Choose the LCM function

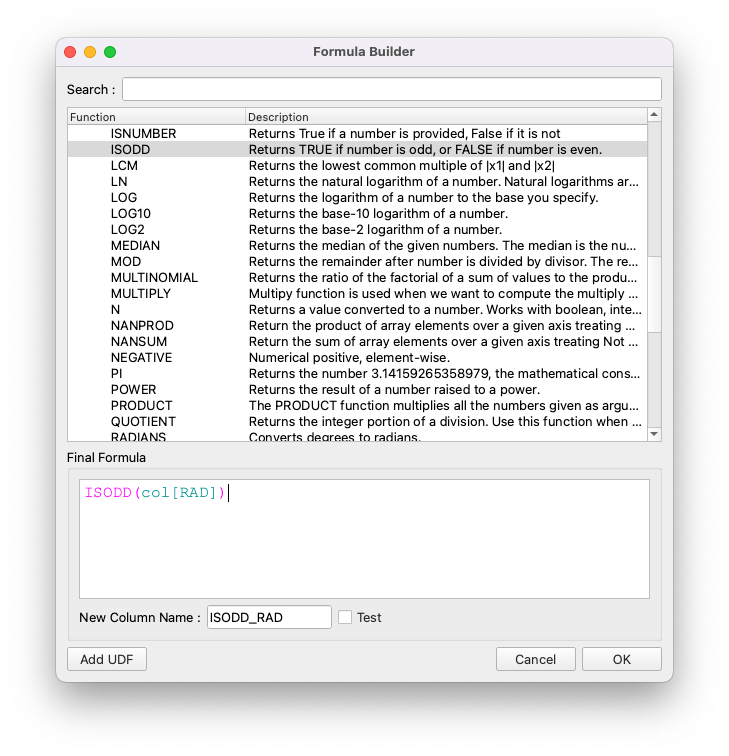pos(357,165)
